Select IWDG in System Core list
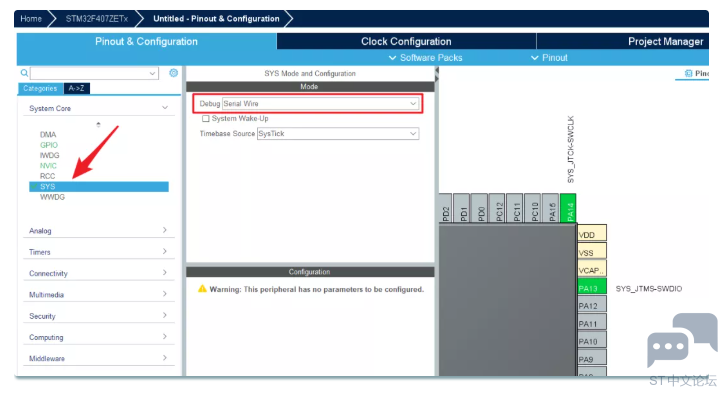This screenshot has width=726, height=396. [50, 155]
